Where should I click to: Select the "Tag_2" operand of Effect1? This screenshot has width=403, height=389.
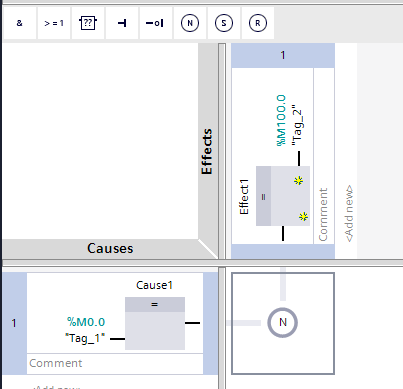pyautogui.click(x=297, y=125)
